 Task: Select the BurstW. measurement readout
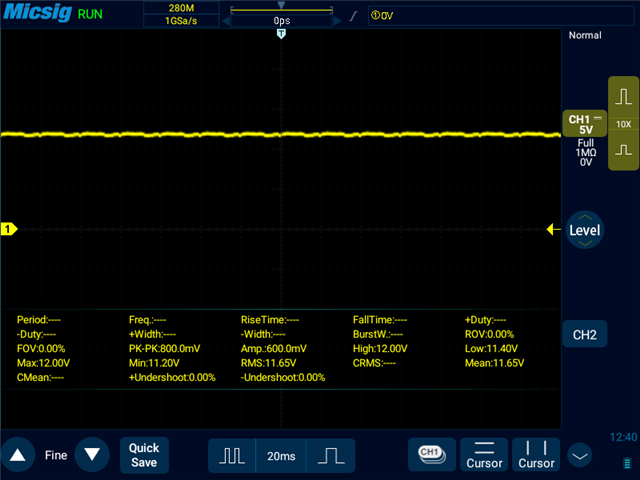[x=378, y=334]
